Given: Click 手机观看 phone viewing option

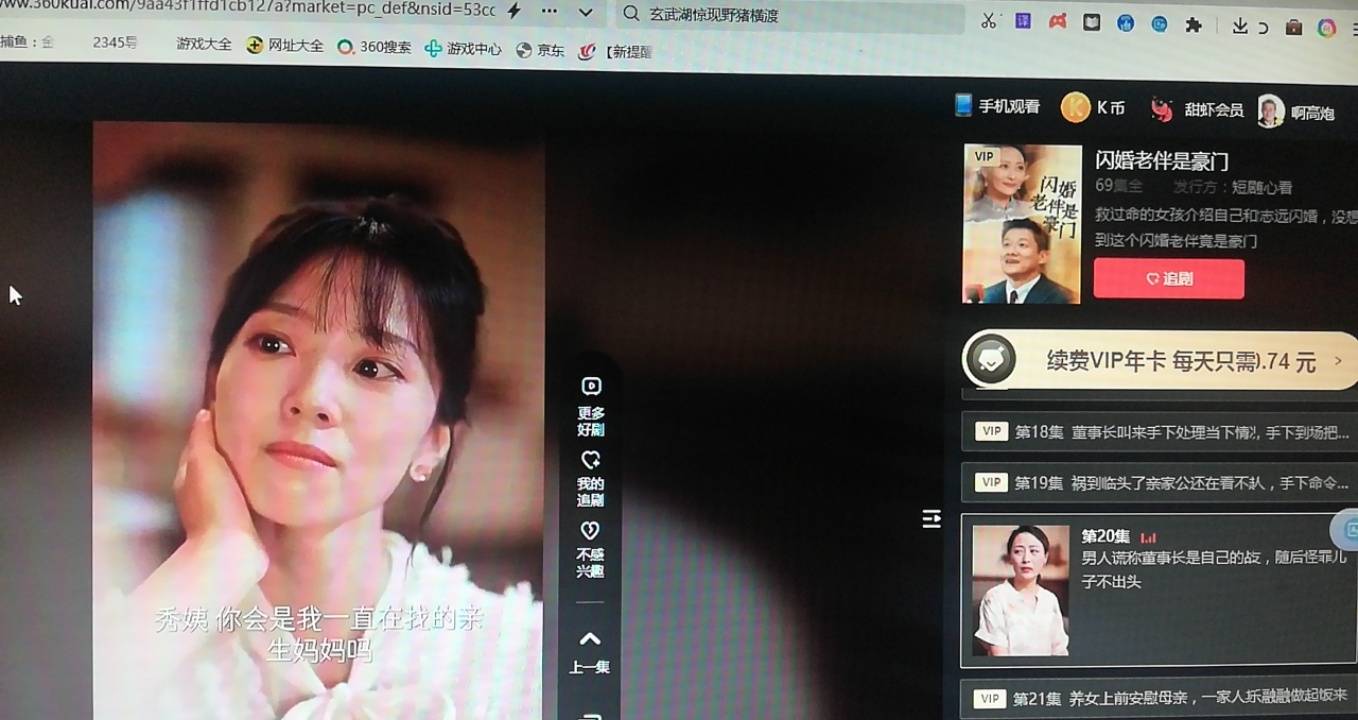Looking at the screenshot, I should point(997,106).
